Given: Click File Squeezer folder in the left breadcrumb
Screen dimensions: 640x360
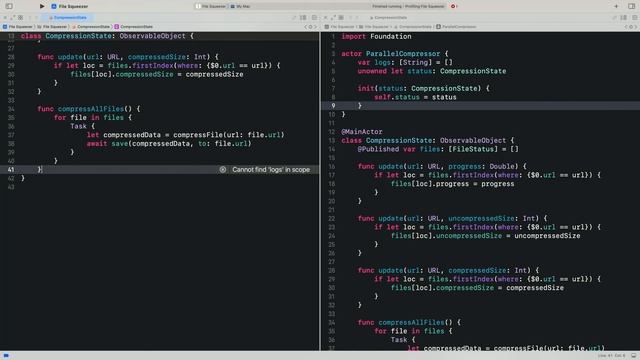Looking at the screenshot, I should click(x=52, y=27).
